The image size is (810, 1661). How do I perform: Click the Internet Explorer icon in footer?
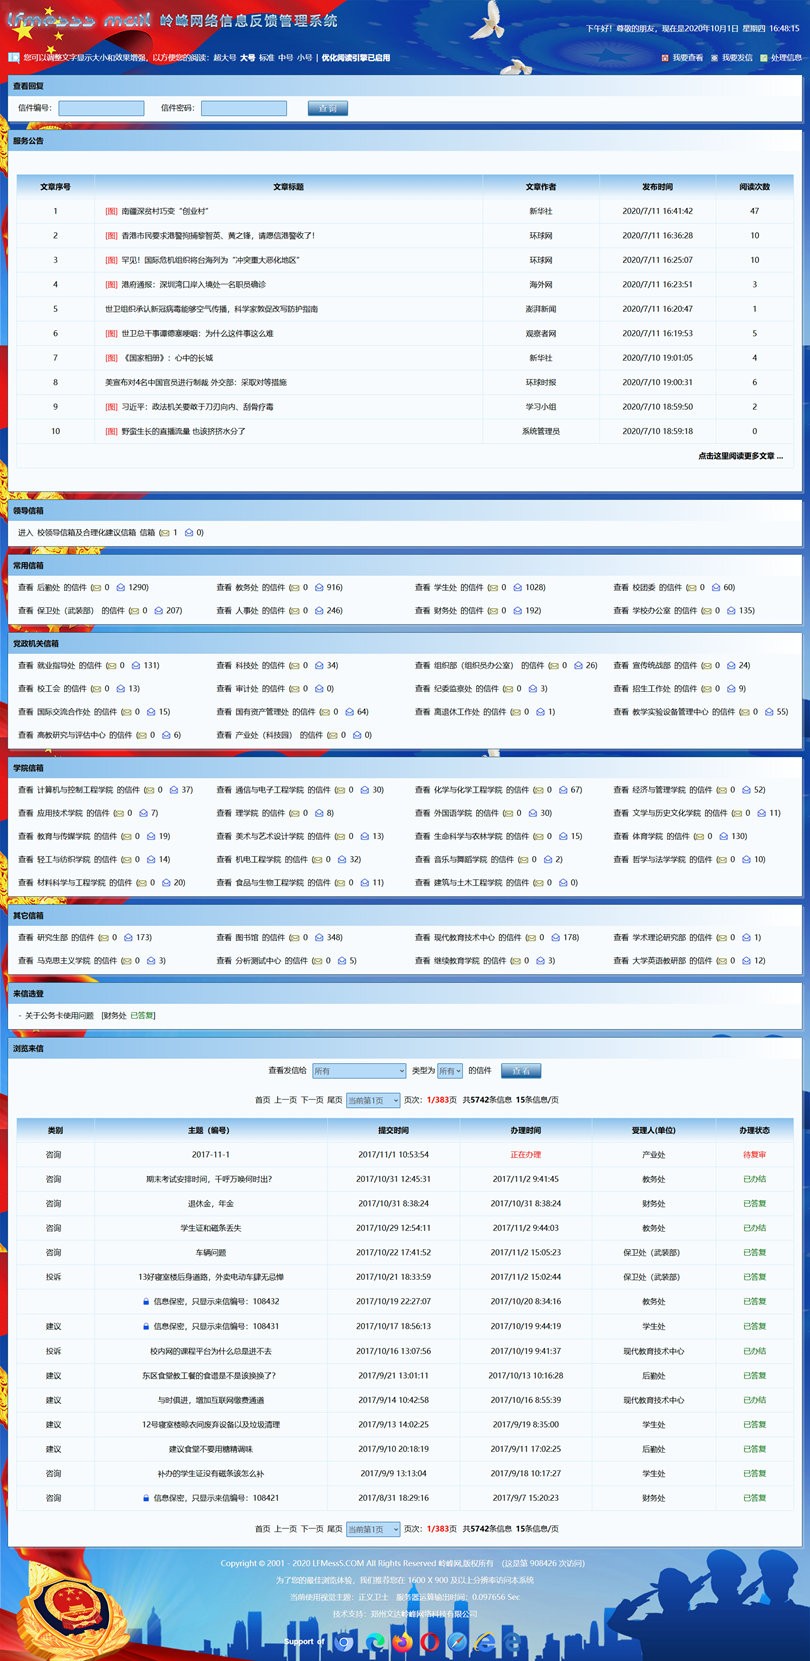[485, 1641]
